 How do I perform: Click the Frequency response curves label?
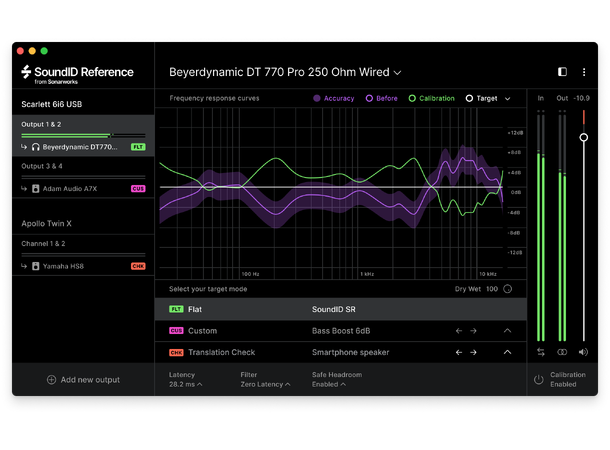(214, 98)
